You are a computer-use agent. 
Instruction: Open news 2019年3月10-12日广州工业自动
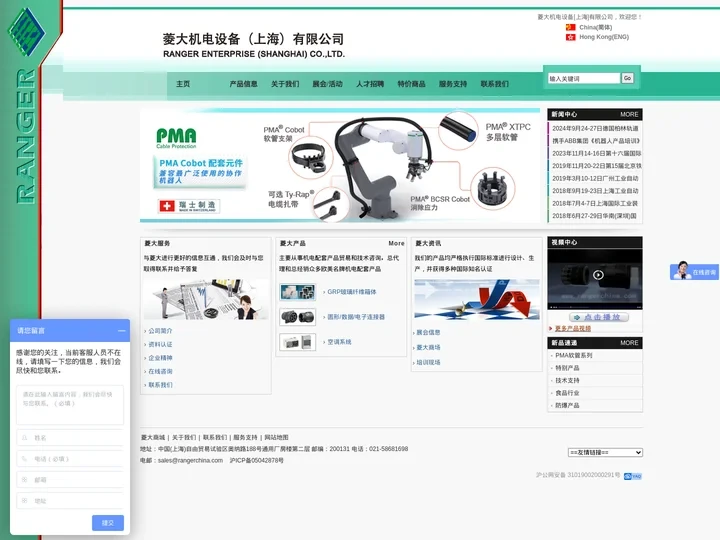pyautogui.click(x=595, y=178)
